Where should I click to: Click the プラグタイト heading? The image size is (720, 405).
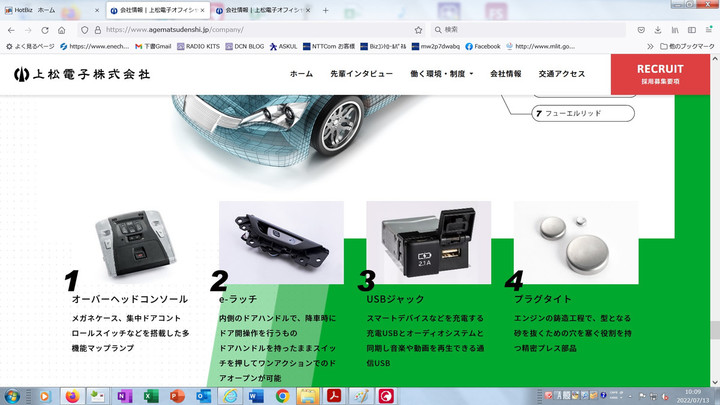click(543, 299)
